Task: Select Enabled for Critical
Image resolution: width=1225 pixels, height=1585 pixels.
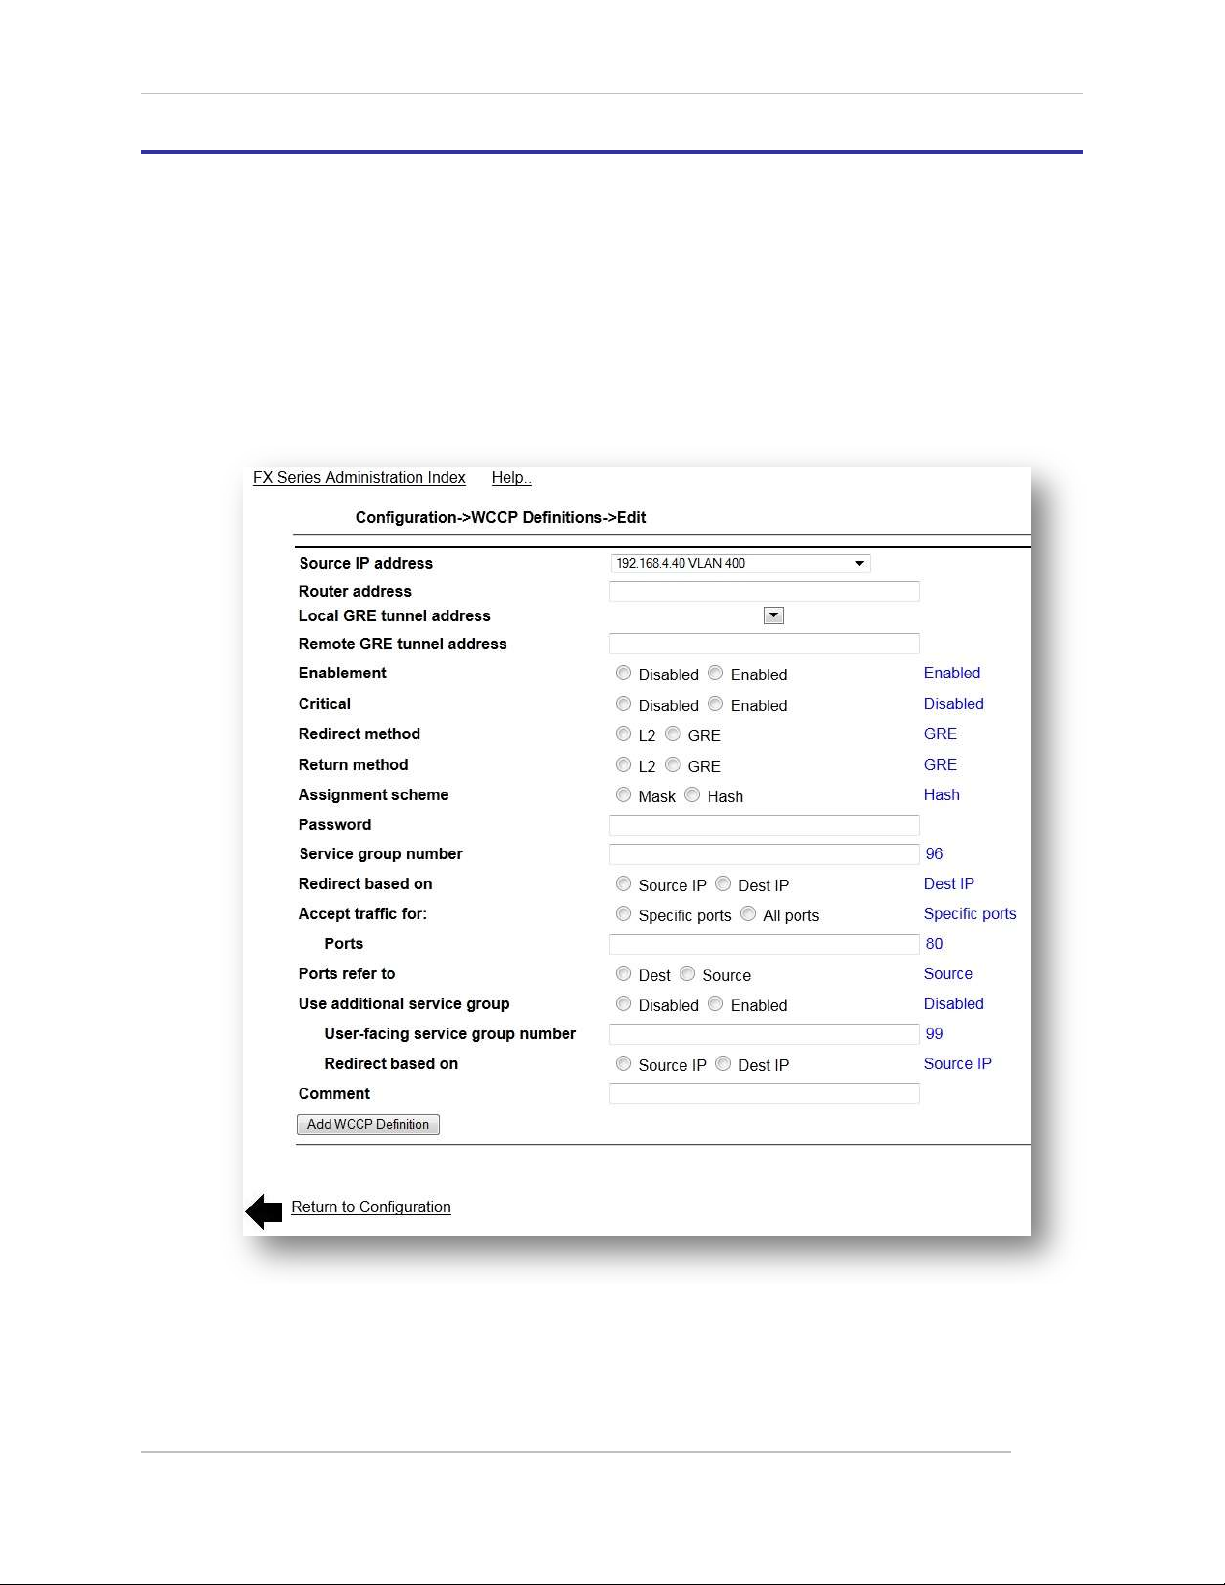Action: click(x=716, y=704)
